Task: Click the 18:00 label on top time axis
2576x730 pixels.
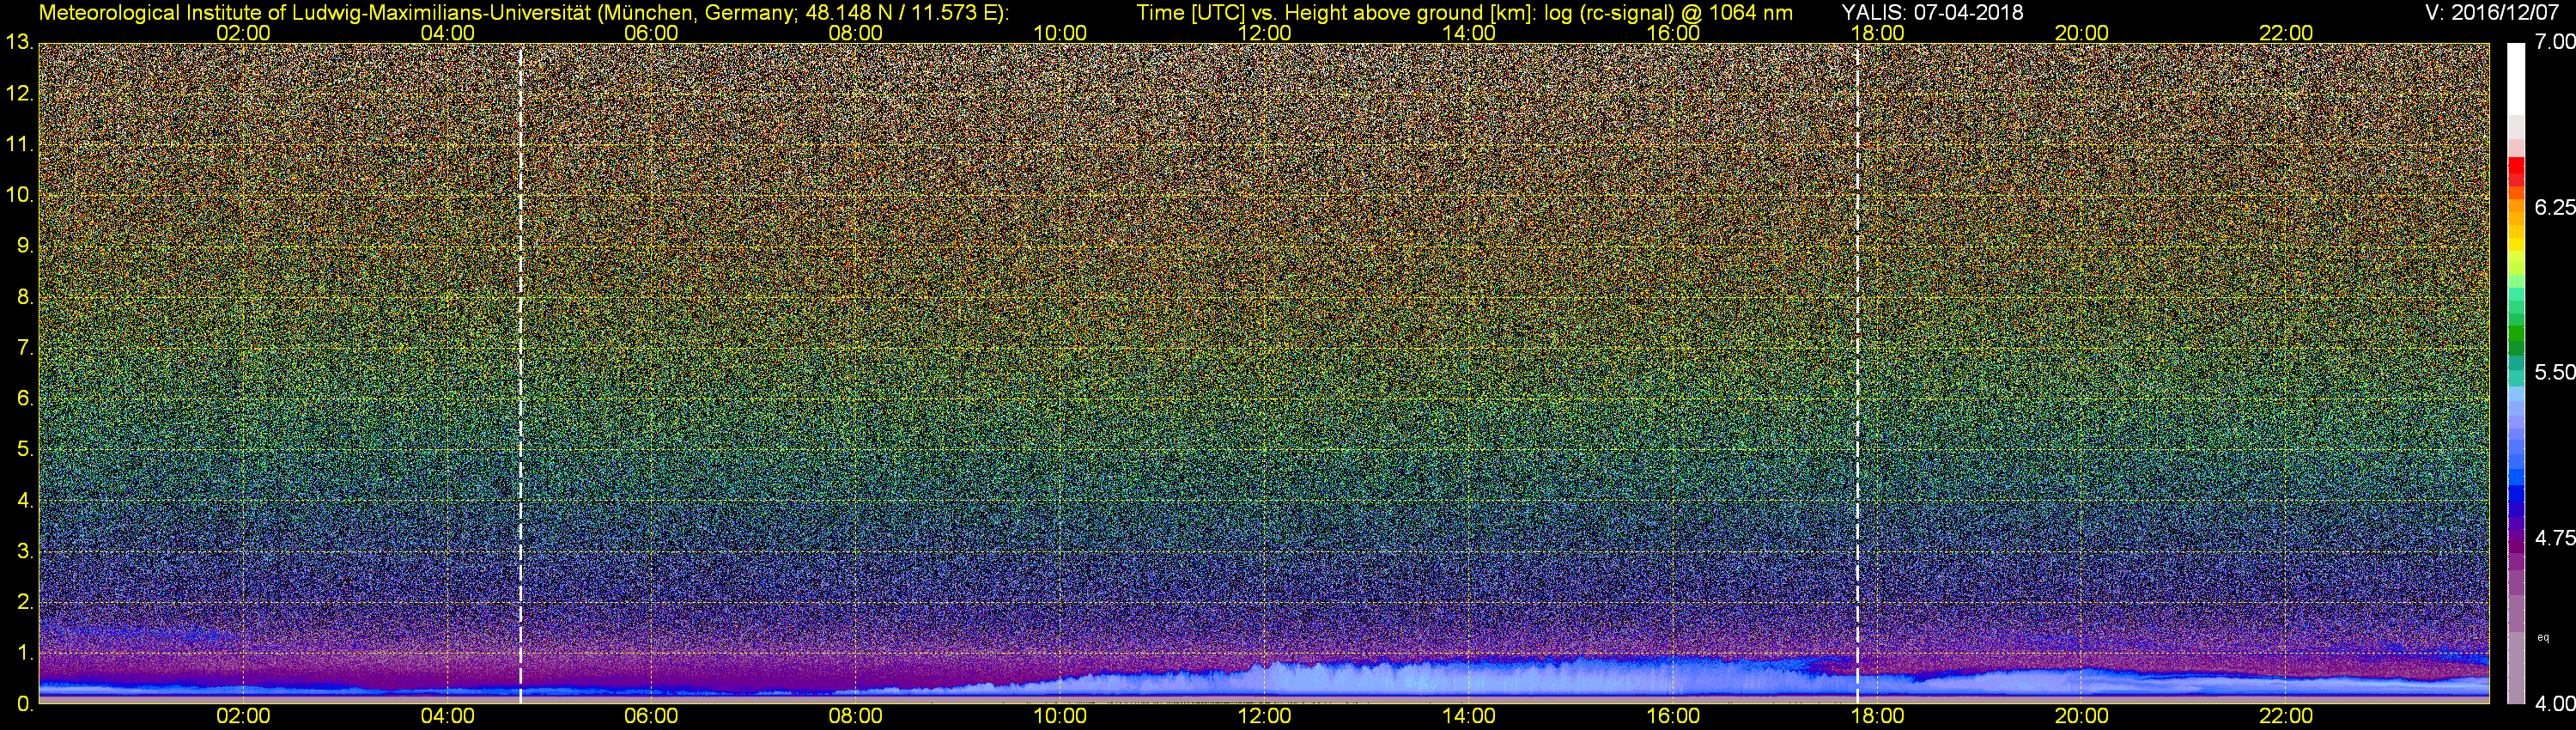Action: [x=1877, y=33]
